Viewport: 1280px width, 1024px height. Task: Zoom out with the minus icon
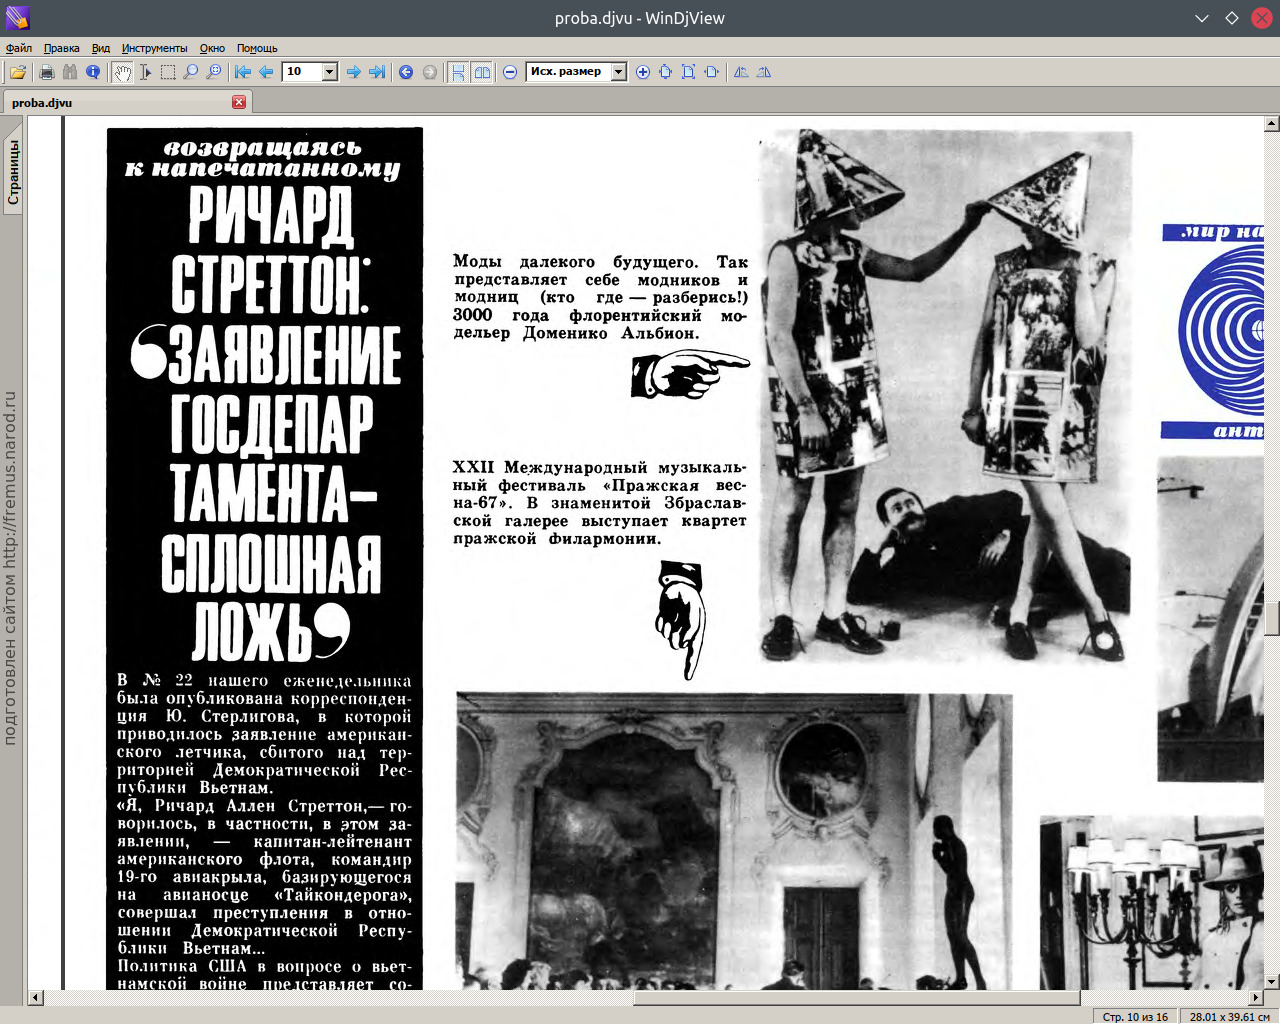(510, 72)
